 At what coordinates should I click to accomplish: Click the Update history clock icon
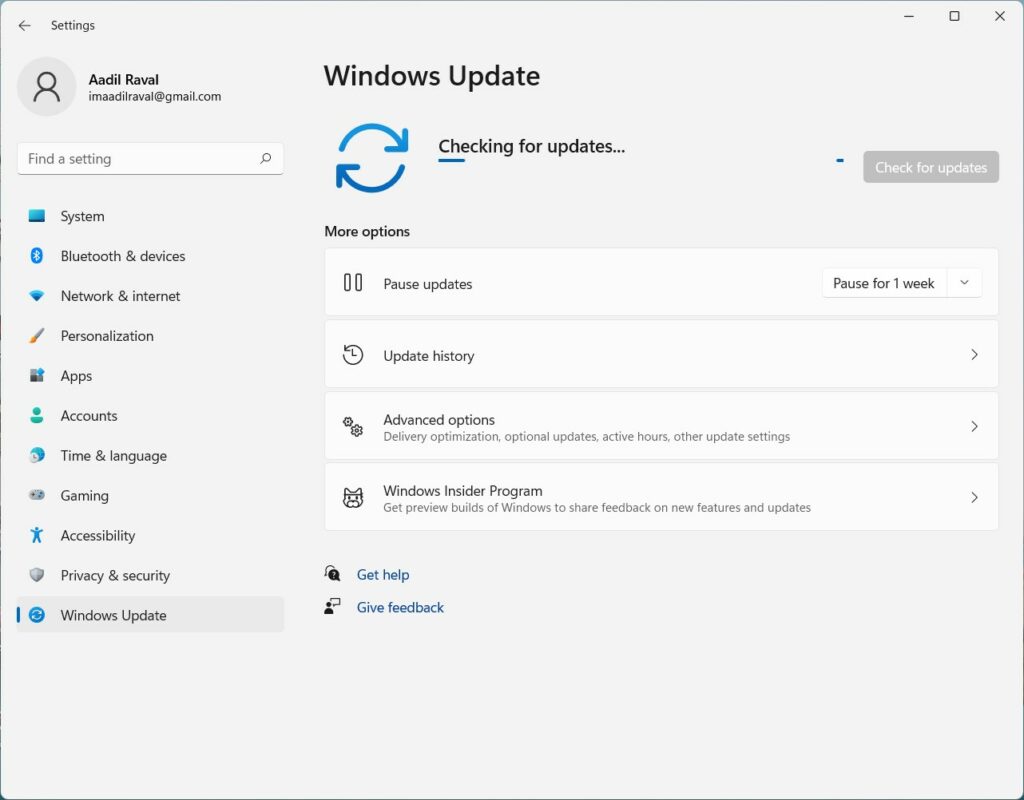click(352, 354)
